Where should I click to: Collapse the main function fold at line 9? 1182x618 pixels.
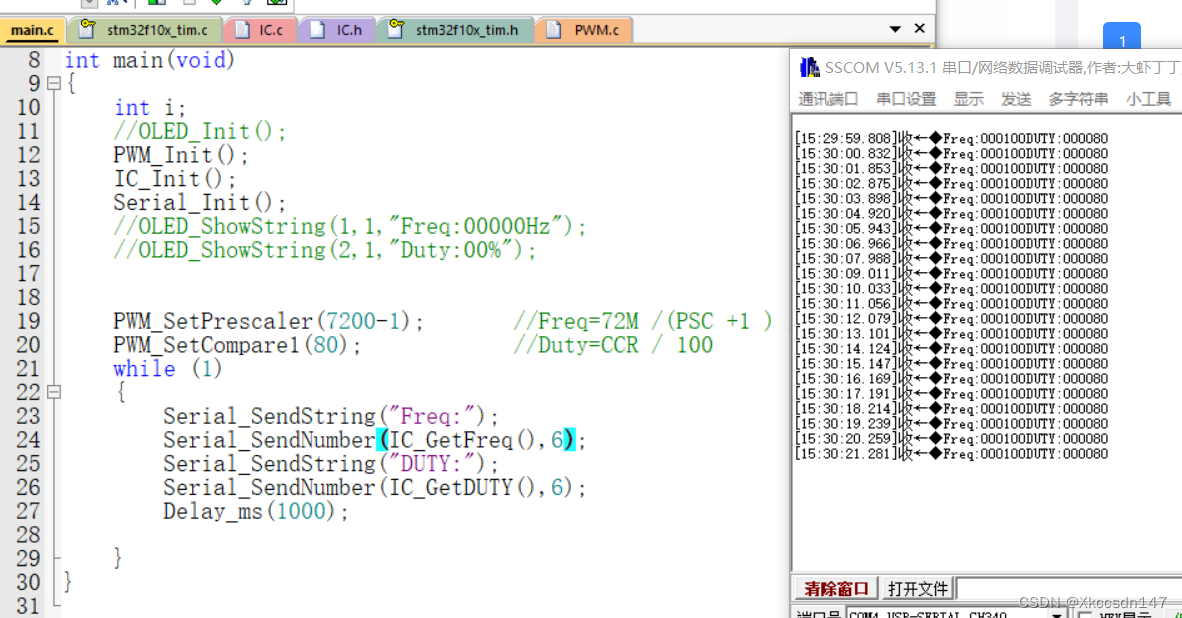(x=54, y=84)
